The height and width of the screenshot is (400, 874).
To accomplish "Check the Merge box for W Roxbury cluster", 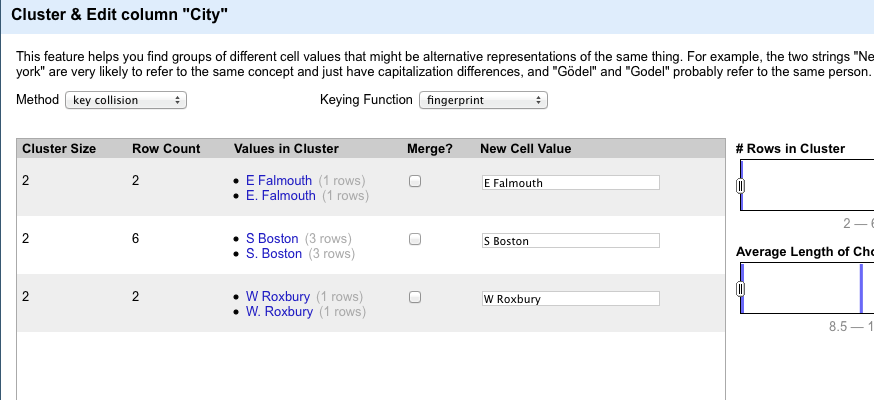I will pos(415,297).
